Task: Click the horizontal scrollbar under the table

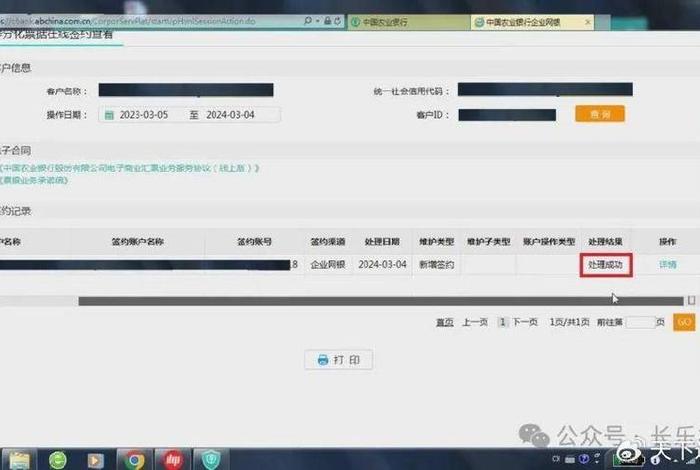Action: tap(381, 301)
